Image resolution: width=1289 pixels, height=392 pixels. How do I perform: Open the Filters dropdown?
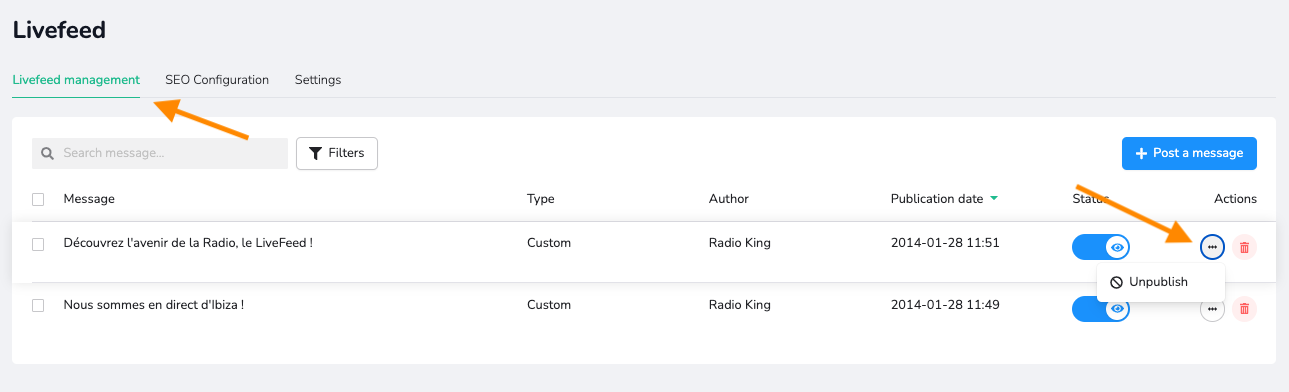337,154
